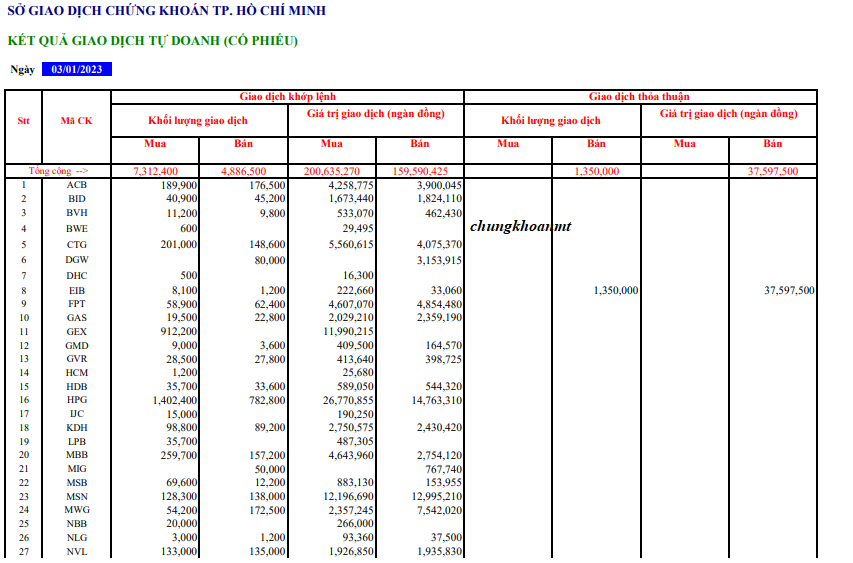The width and height of the screenshot is (853, 563).
Task: Click the date field 03/01/2023
Action: pos(77,69)
